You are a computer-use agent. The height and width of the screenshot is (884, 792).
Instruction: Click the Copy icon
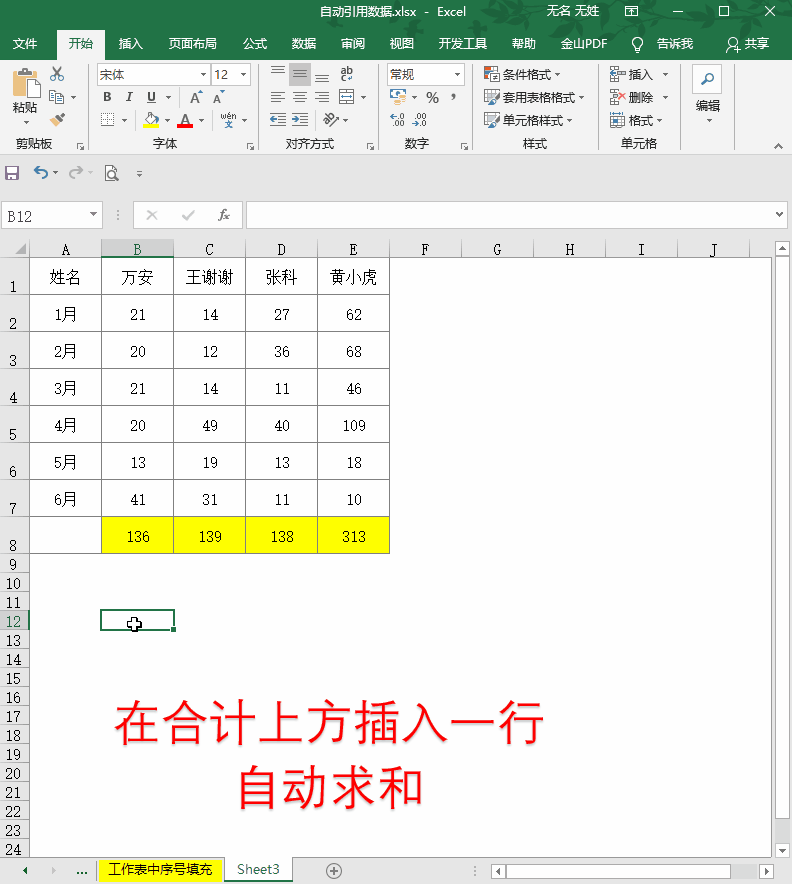coord(56,97)
